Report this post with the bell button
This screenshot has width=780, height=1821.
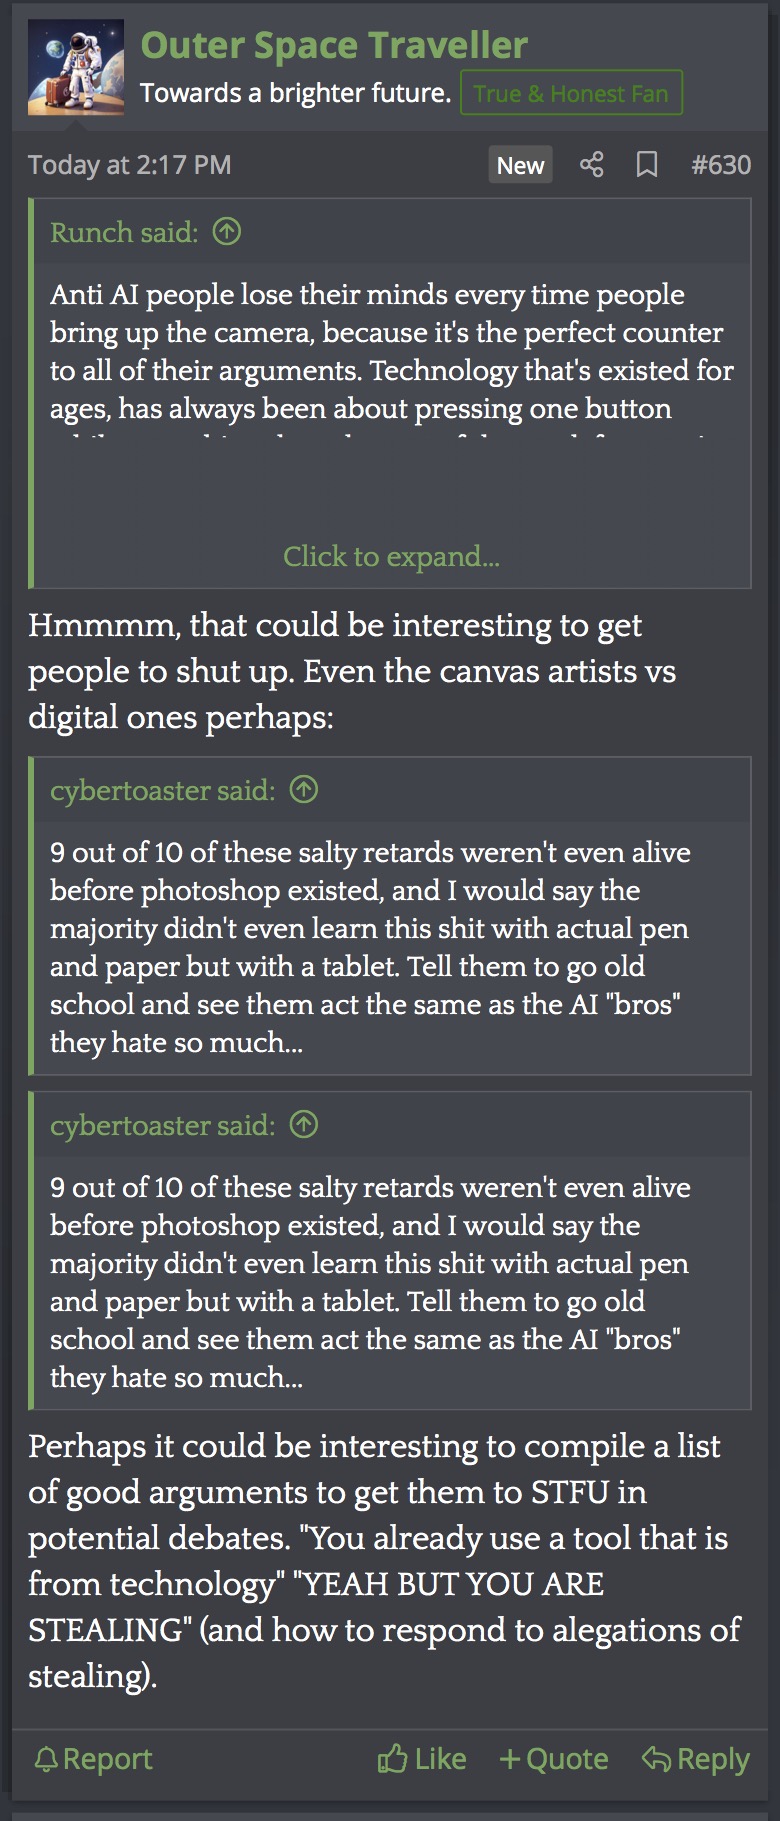(x=93, y=1759)
